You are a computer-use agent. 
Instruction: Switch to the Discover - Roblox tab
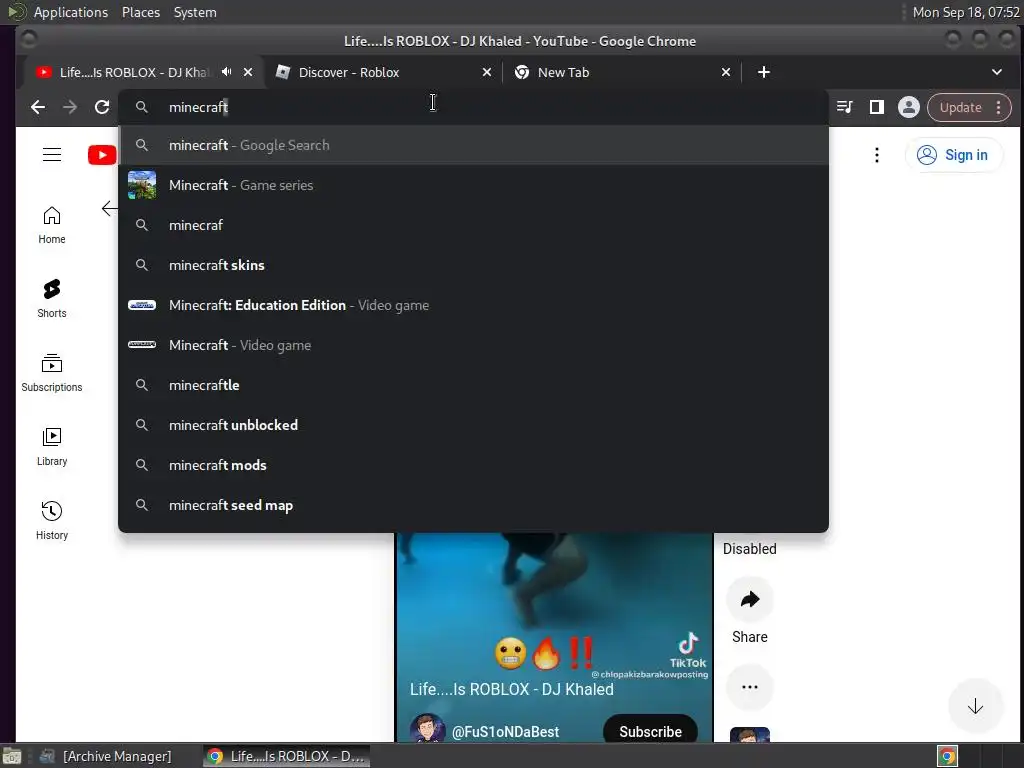(383, 72)
